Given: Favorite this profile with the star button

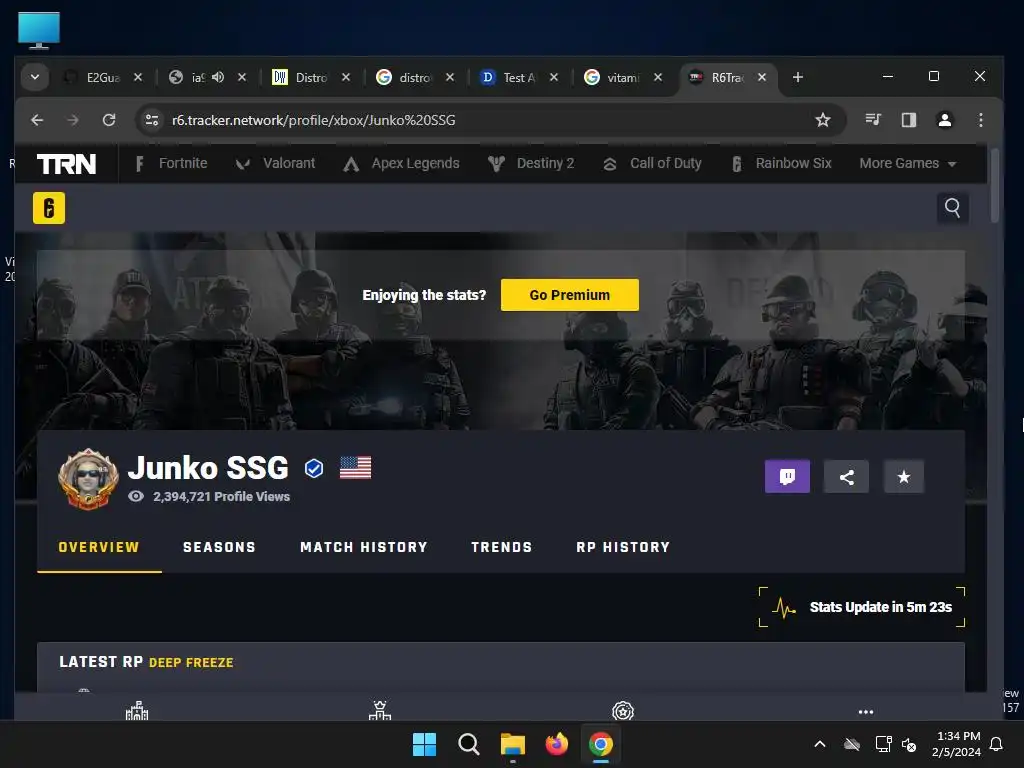Looking at the screenshot, I should pos(904,477).
